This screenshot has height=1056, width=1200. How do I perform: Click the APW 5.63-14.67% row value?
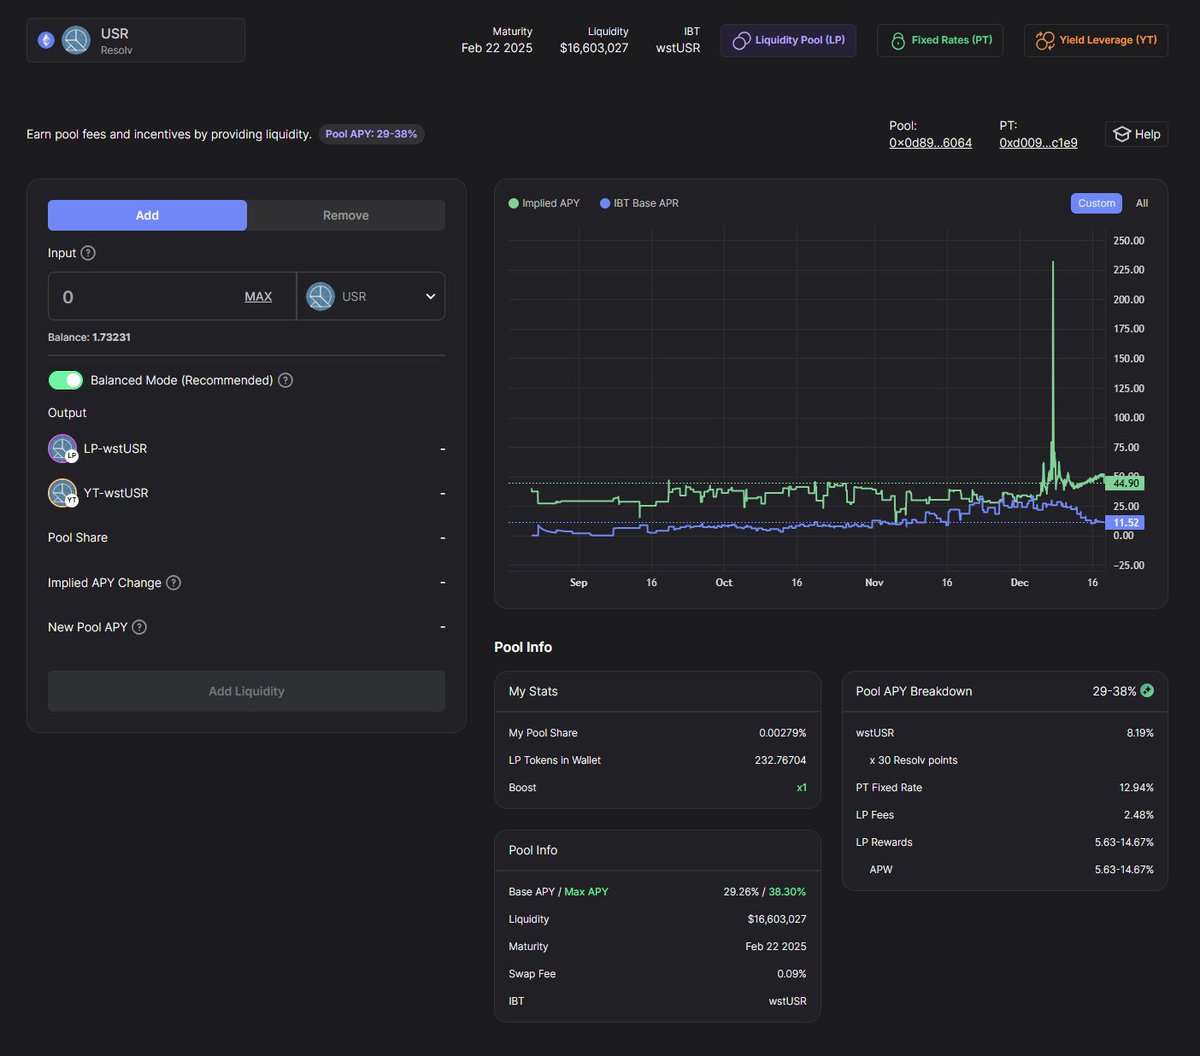(1124, 870)
